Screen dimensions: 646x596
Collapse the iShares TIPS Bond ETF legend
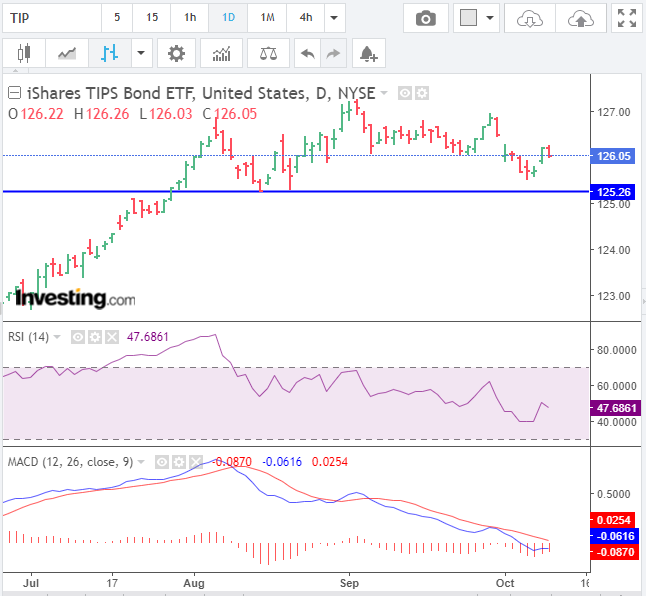14,93
